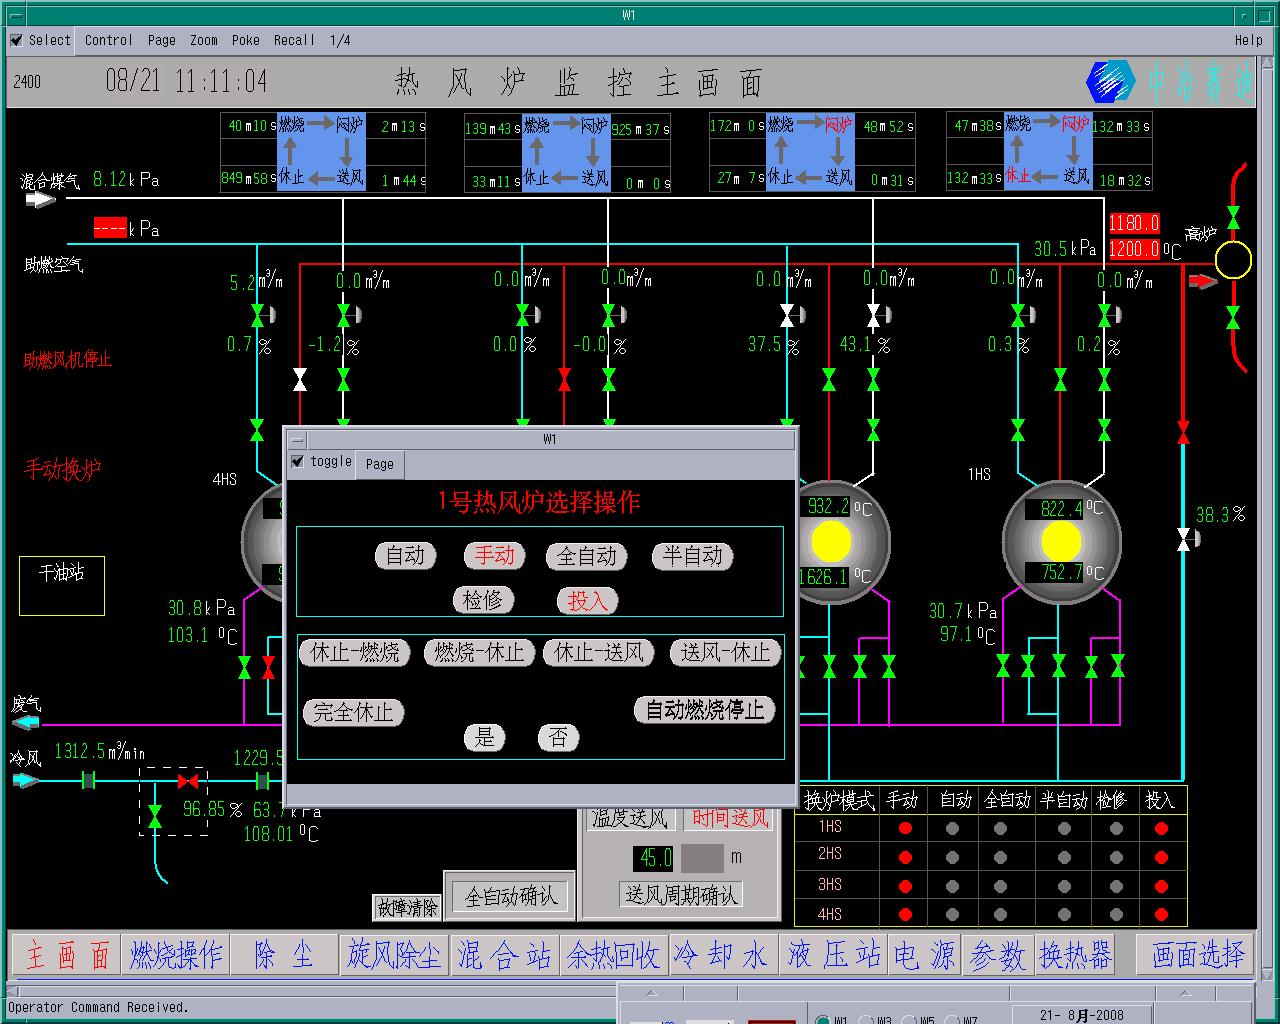Click the company logo at top right
The width and height of the screenshot is (1280, 1024).
pos(1110,82)
